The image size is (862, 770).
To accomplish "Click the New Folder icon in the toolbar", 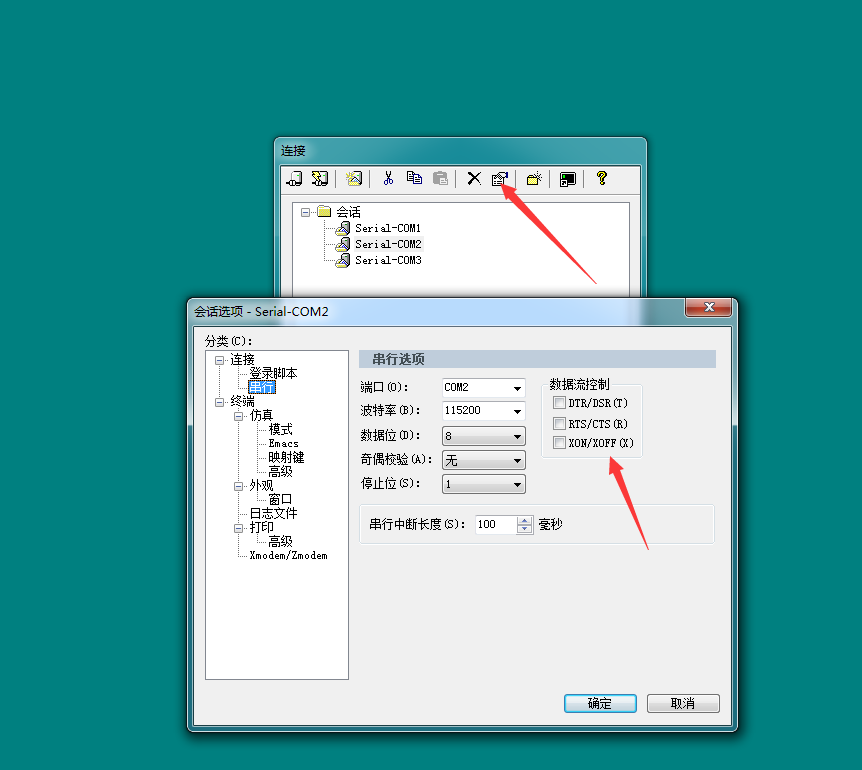I will [x=534, y=179].
